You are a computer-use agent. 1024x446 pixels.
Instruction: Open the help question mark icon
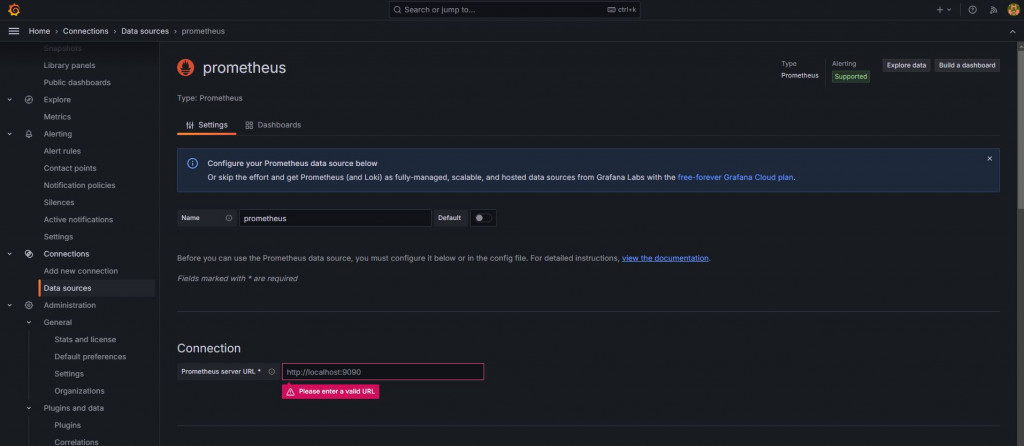pos(972,9)
